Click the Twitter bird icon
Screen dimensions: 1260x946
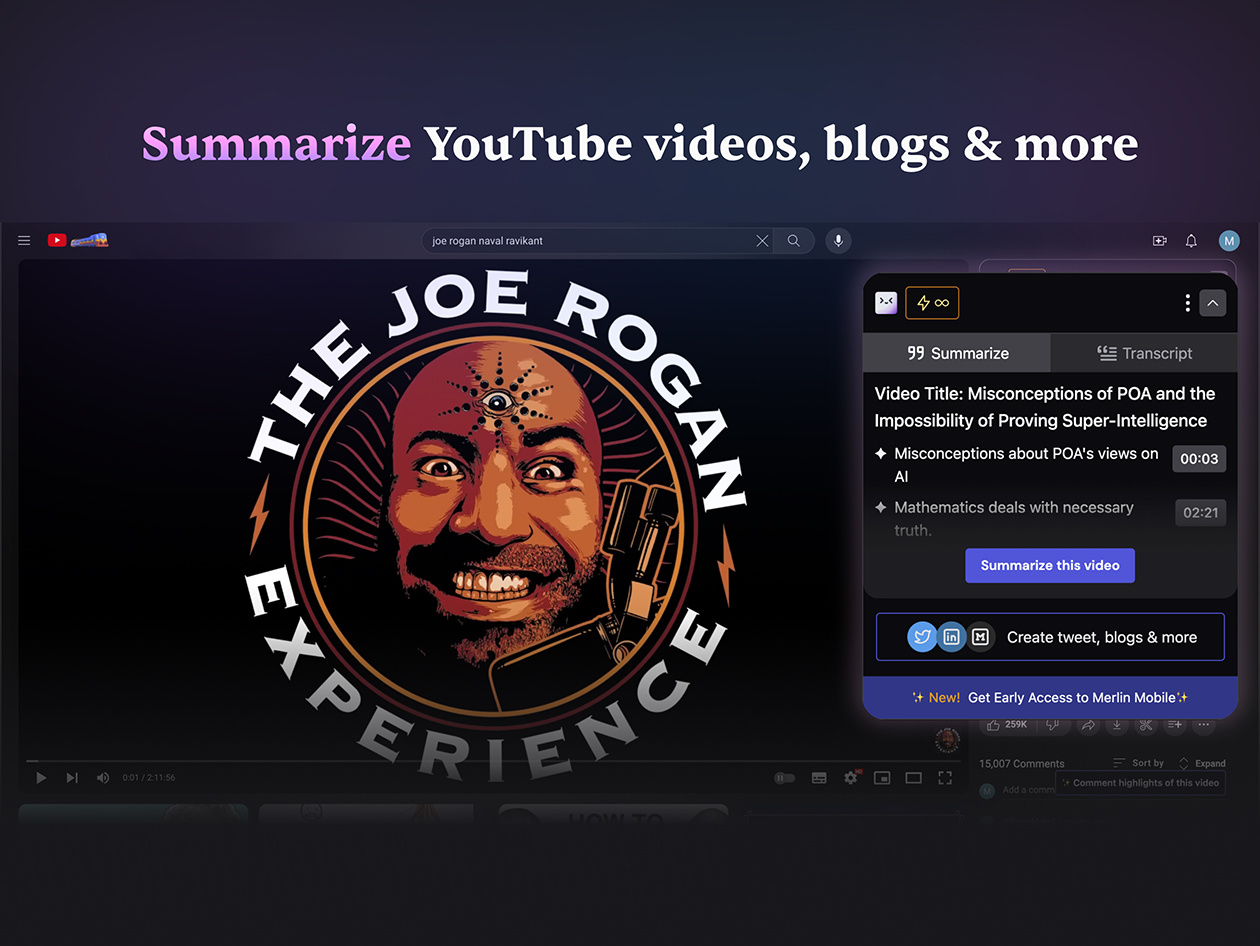[922, 637]
